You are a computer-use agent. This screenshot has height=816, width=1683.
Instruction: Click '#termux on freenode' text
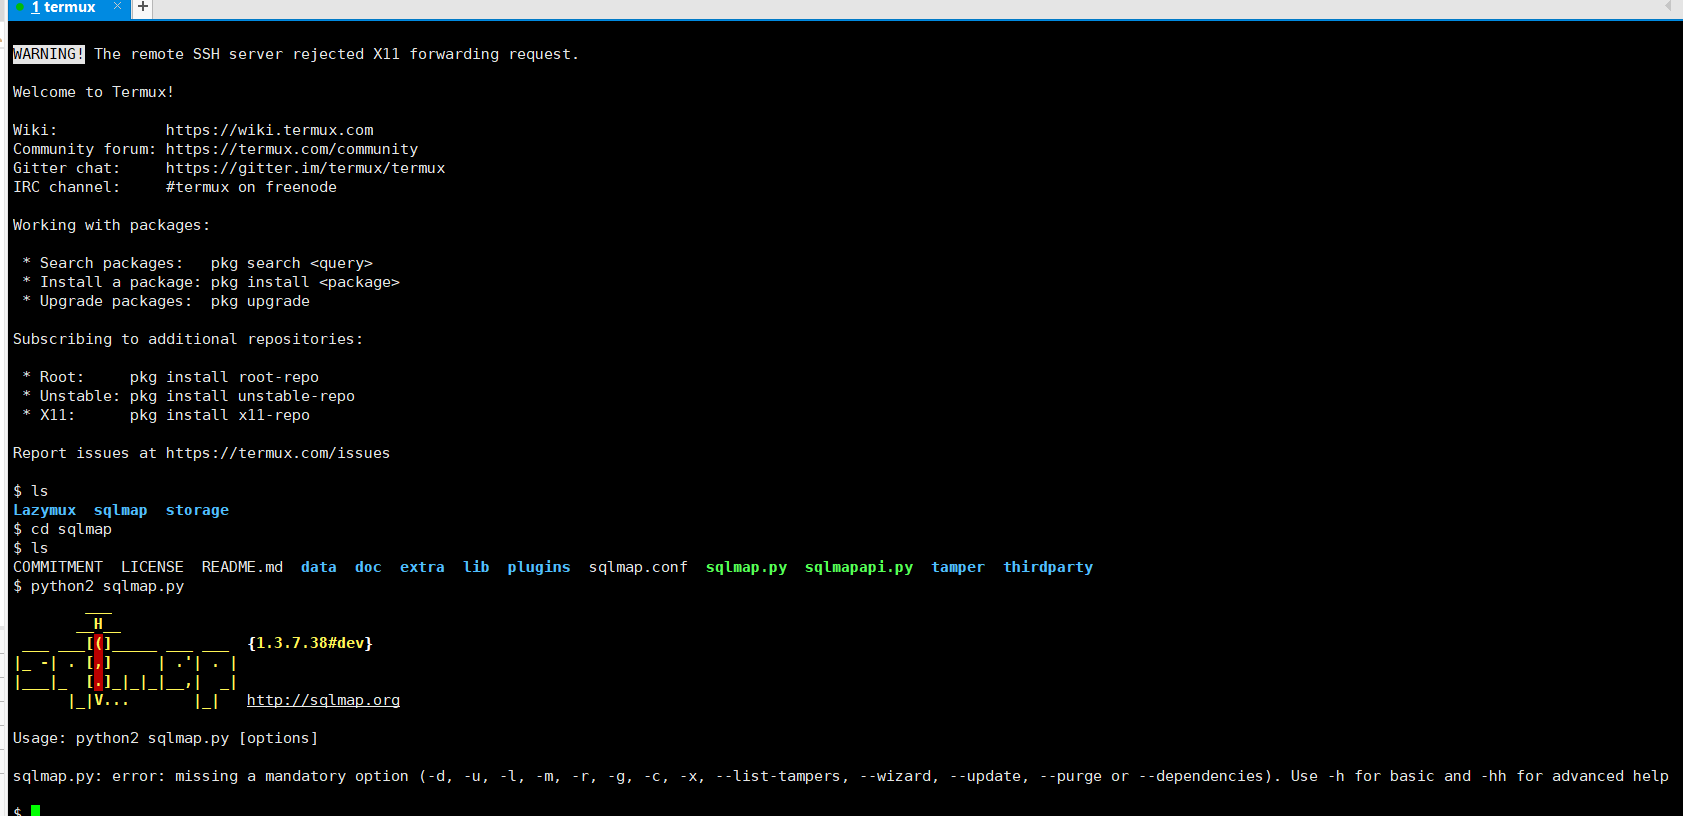tap(251, 187)
